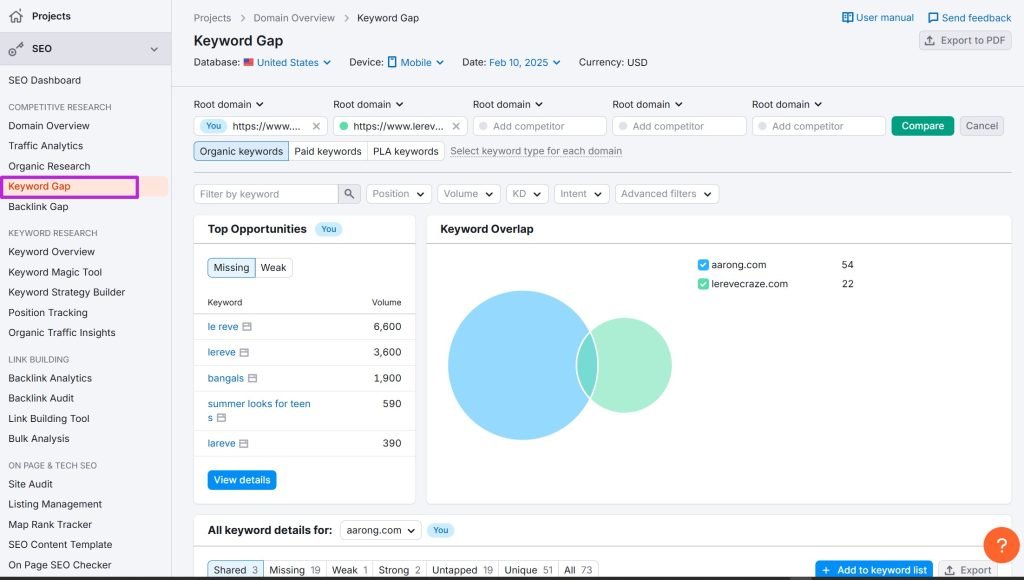Click the Send feedback speech bubble icon
1024x580 pixels.
pos(933,18)
